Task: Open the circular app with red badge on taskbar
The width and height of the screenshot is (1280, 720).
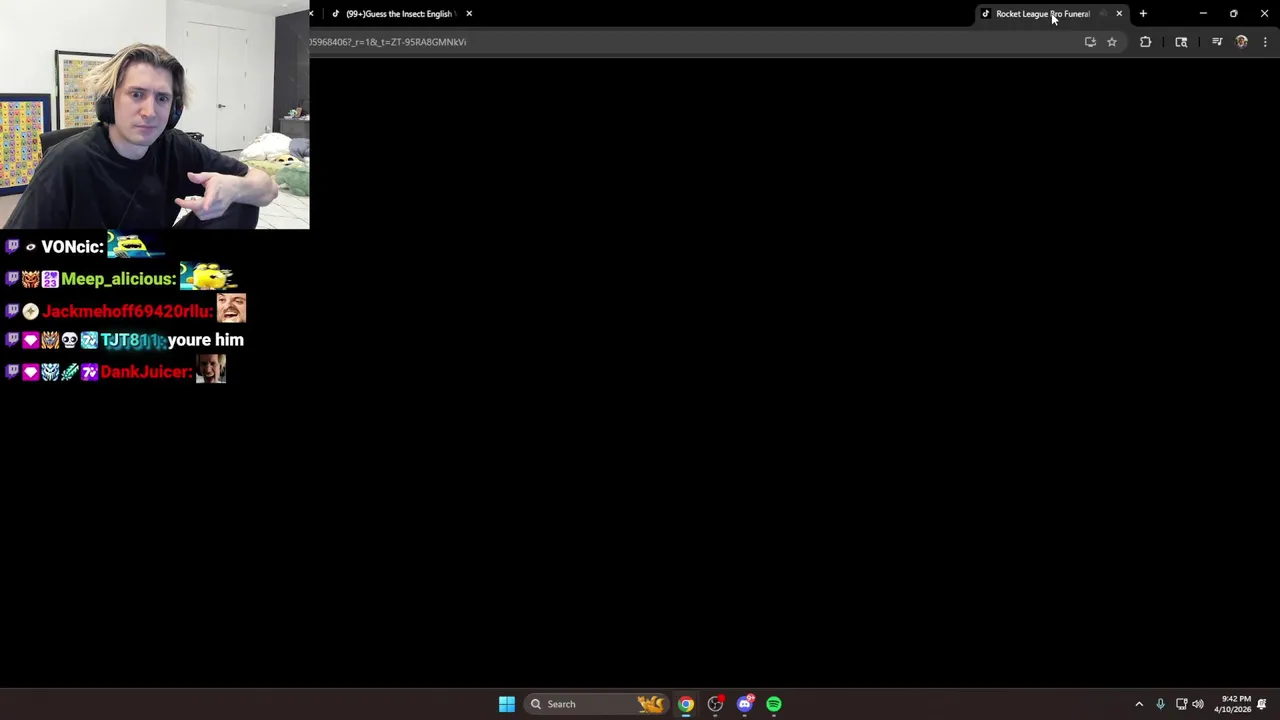Action: (715, 704)
